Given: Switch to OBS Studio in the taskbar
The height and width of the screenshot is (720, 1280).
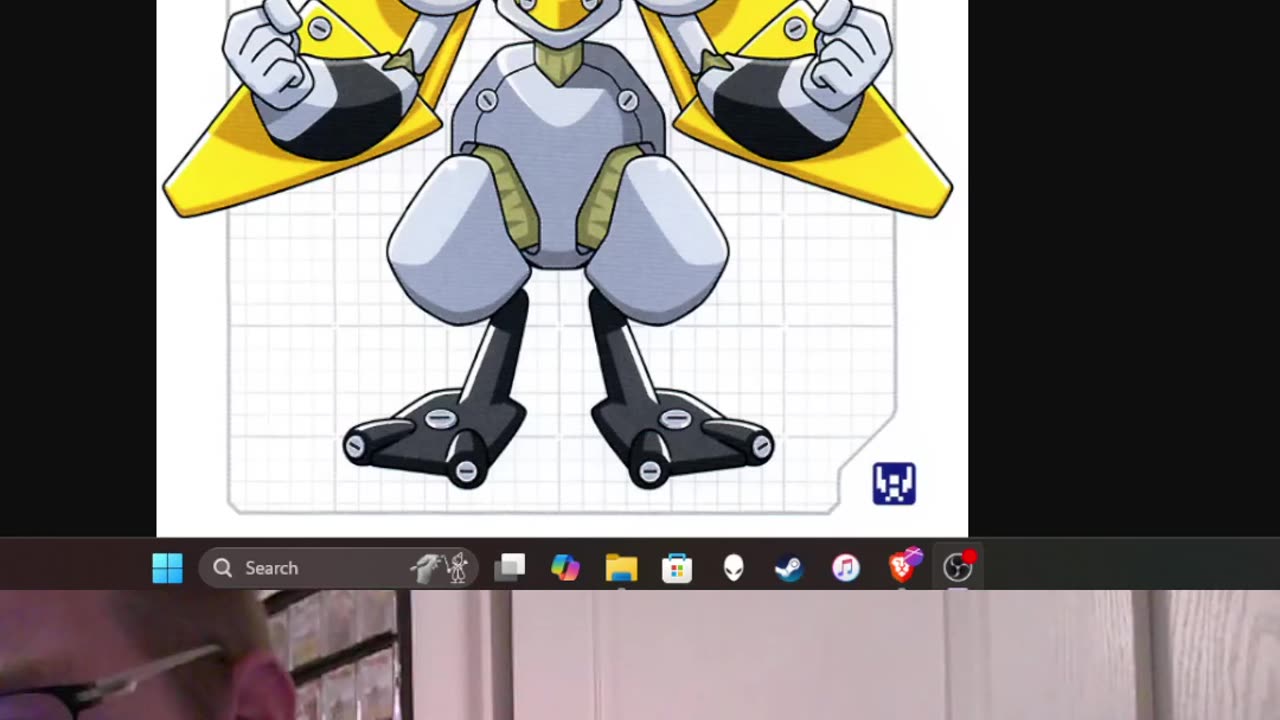Looking at the screenshot, I should [x=958, y=567].
